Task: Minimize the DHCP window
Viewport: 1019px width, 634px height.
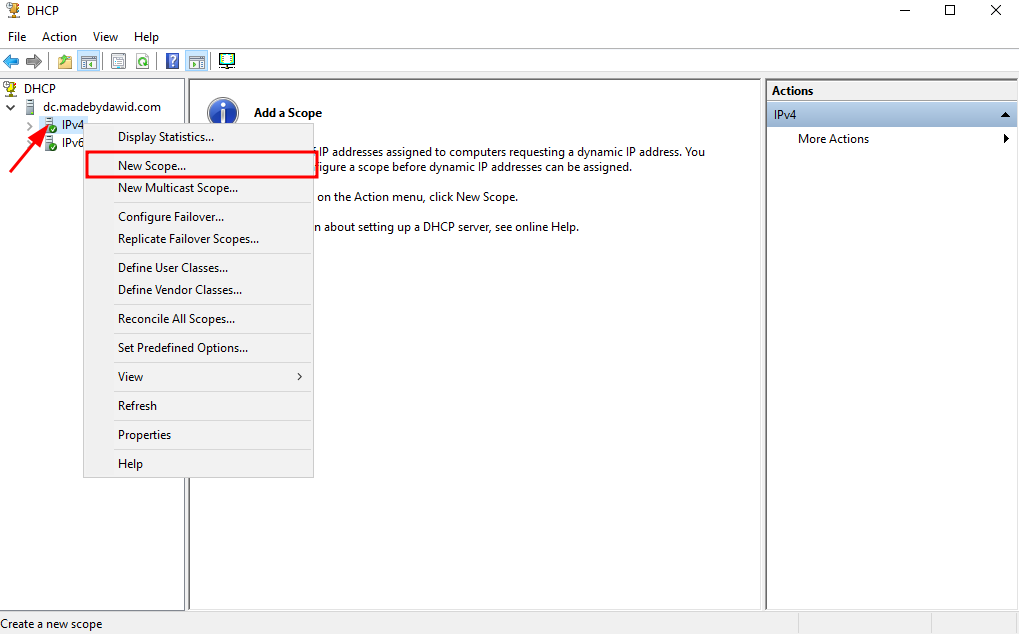Action: 905,10
